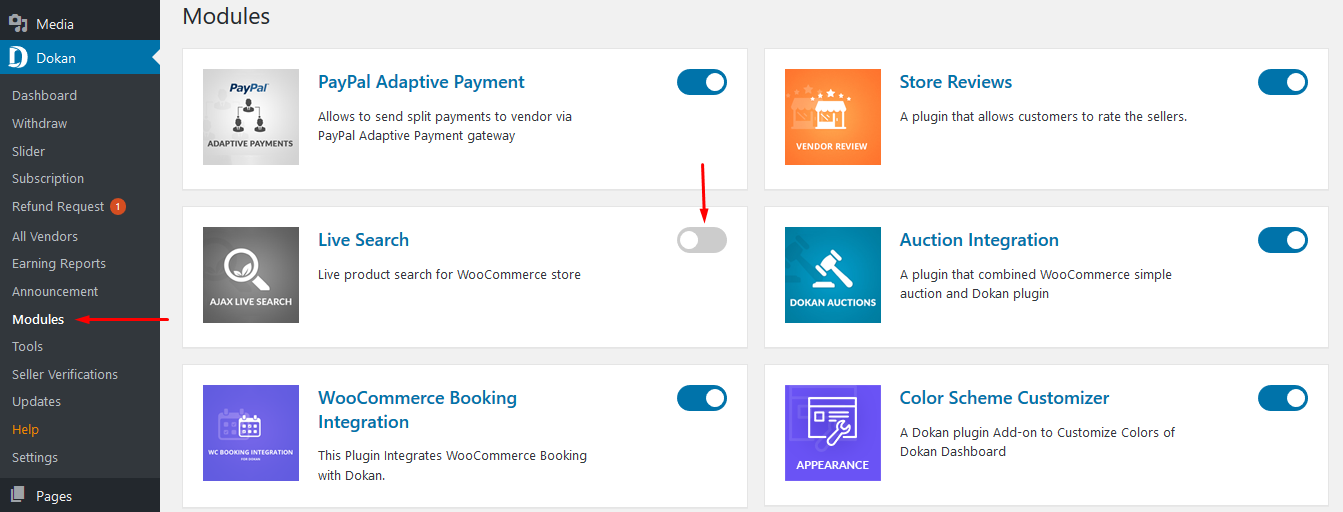Click the Pages icon in the sidebar

click(18, 495)
